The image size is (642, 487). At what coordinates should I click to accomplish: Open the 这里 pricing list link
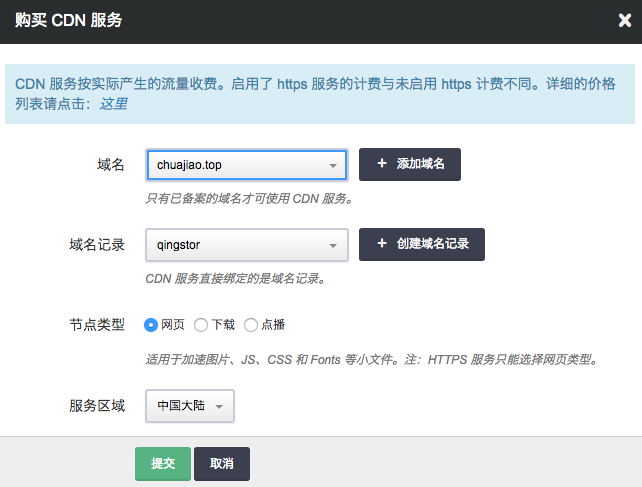tap(113, 103)
